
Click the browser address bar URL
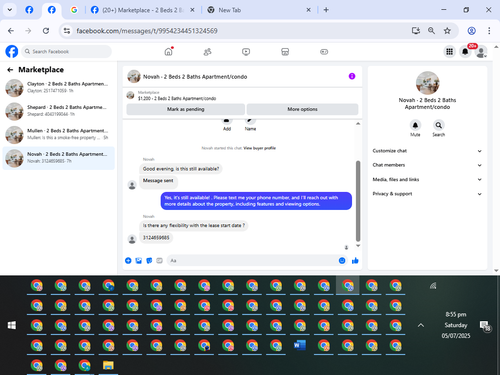147,31
